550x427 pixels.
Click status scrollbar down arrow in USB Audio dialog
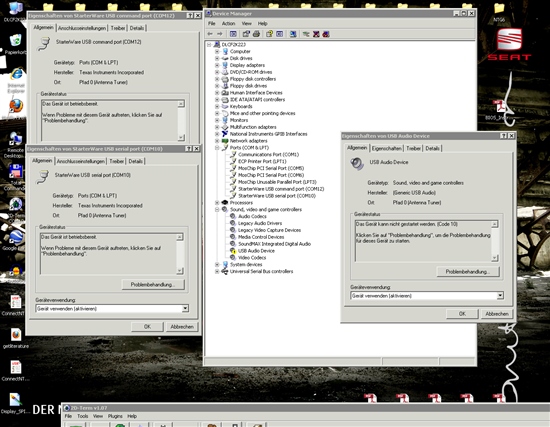pos(495,258)
